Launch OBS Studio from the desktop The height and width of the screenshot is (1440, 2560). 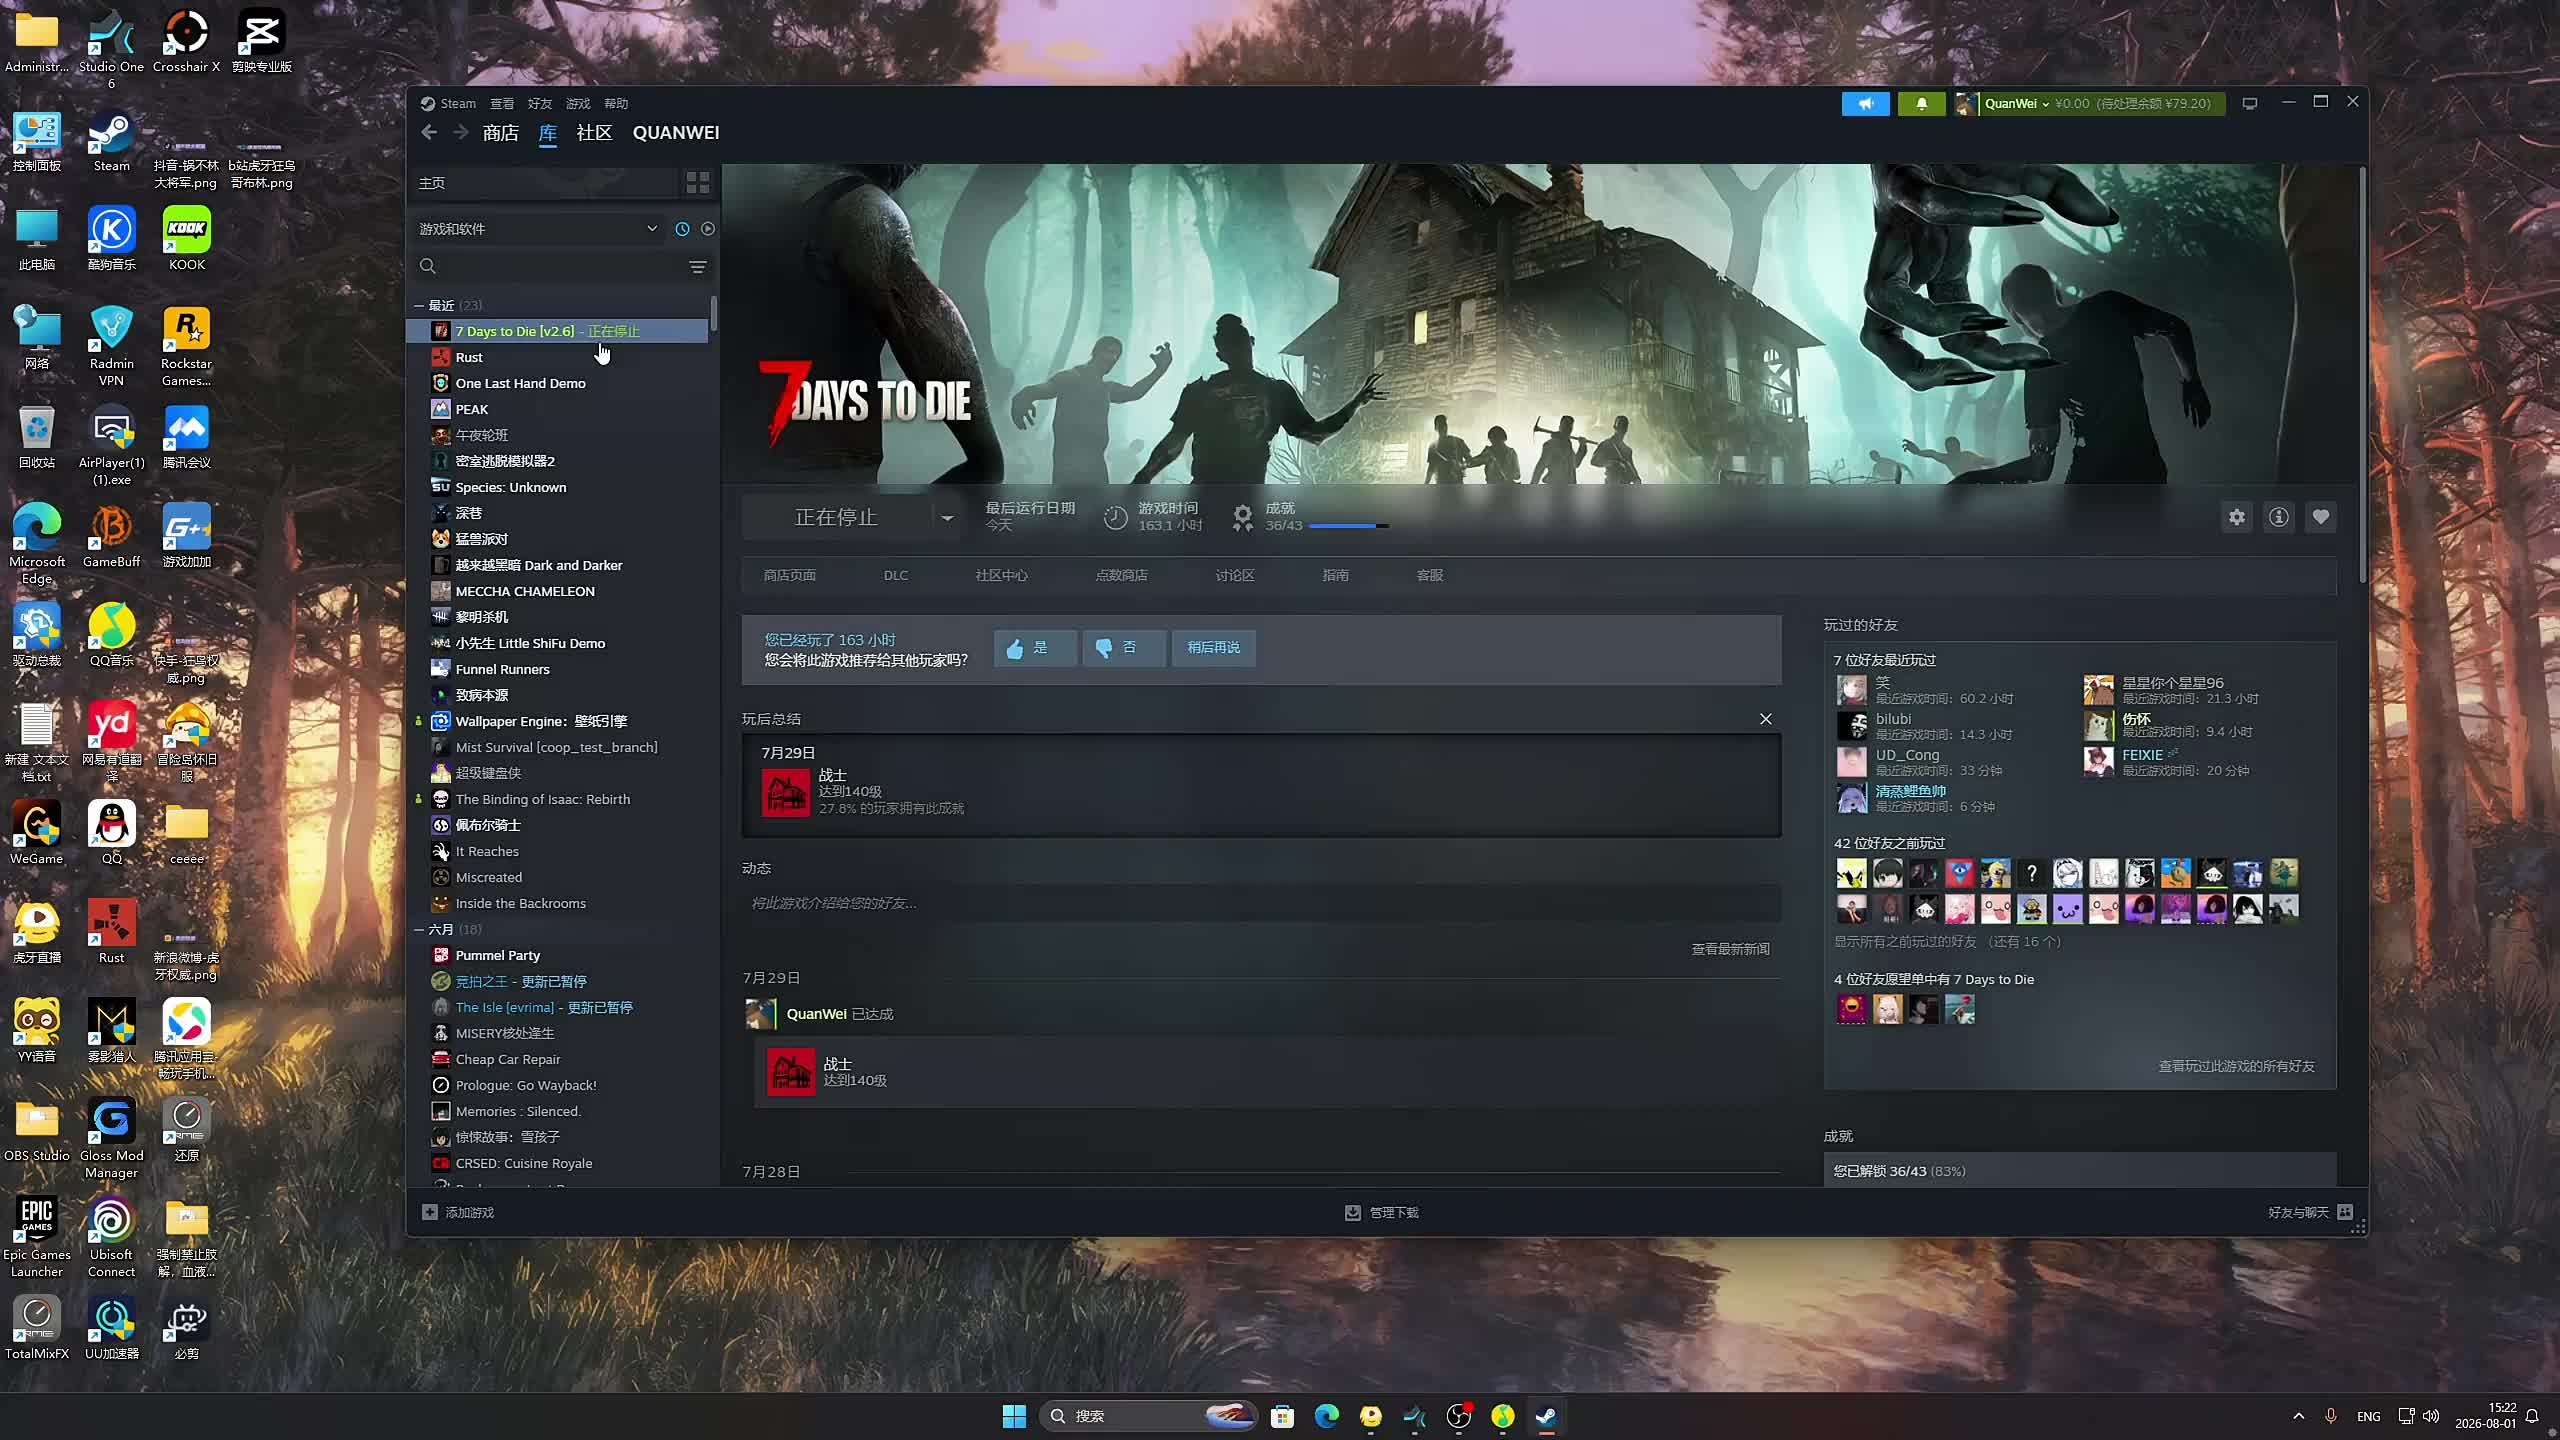click(x=37, y=1130)
